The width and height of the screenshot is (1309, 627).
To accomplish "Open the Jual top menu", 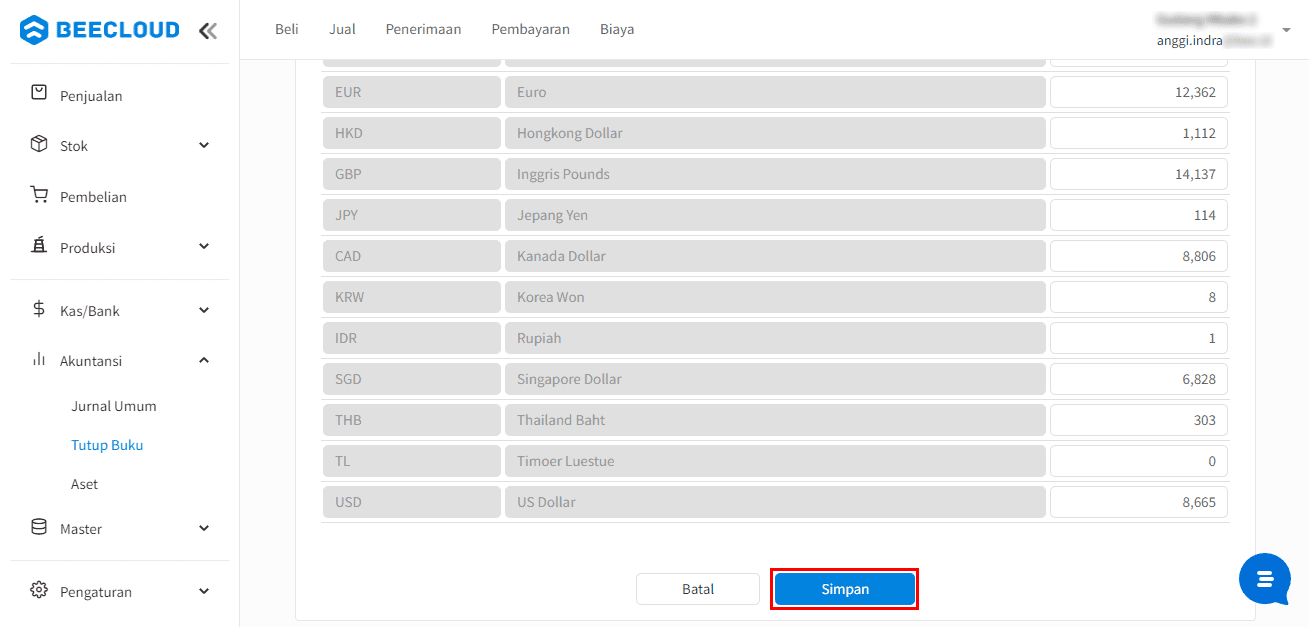I will coord(342,29).
